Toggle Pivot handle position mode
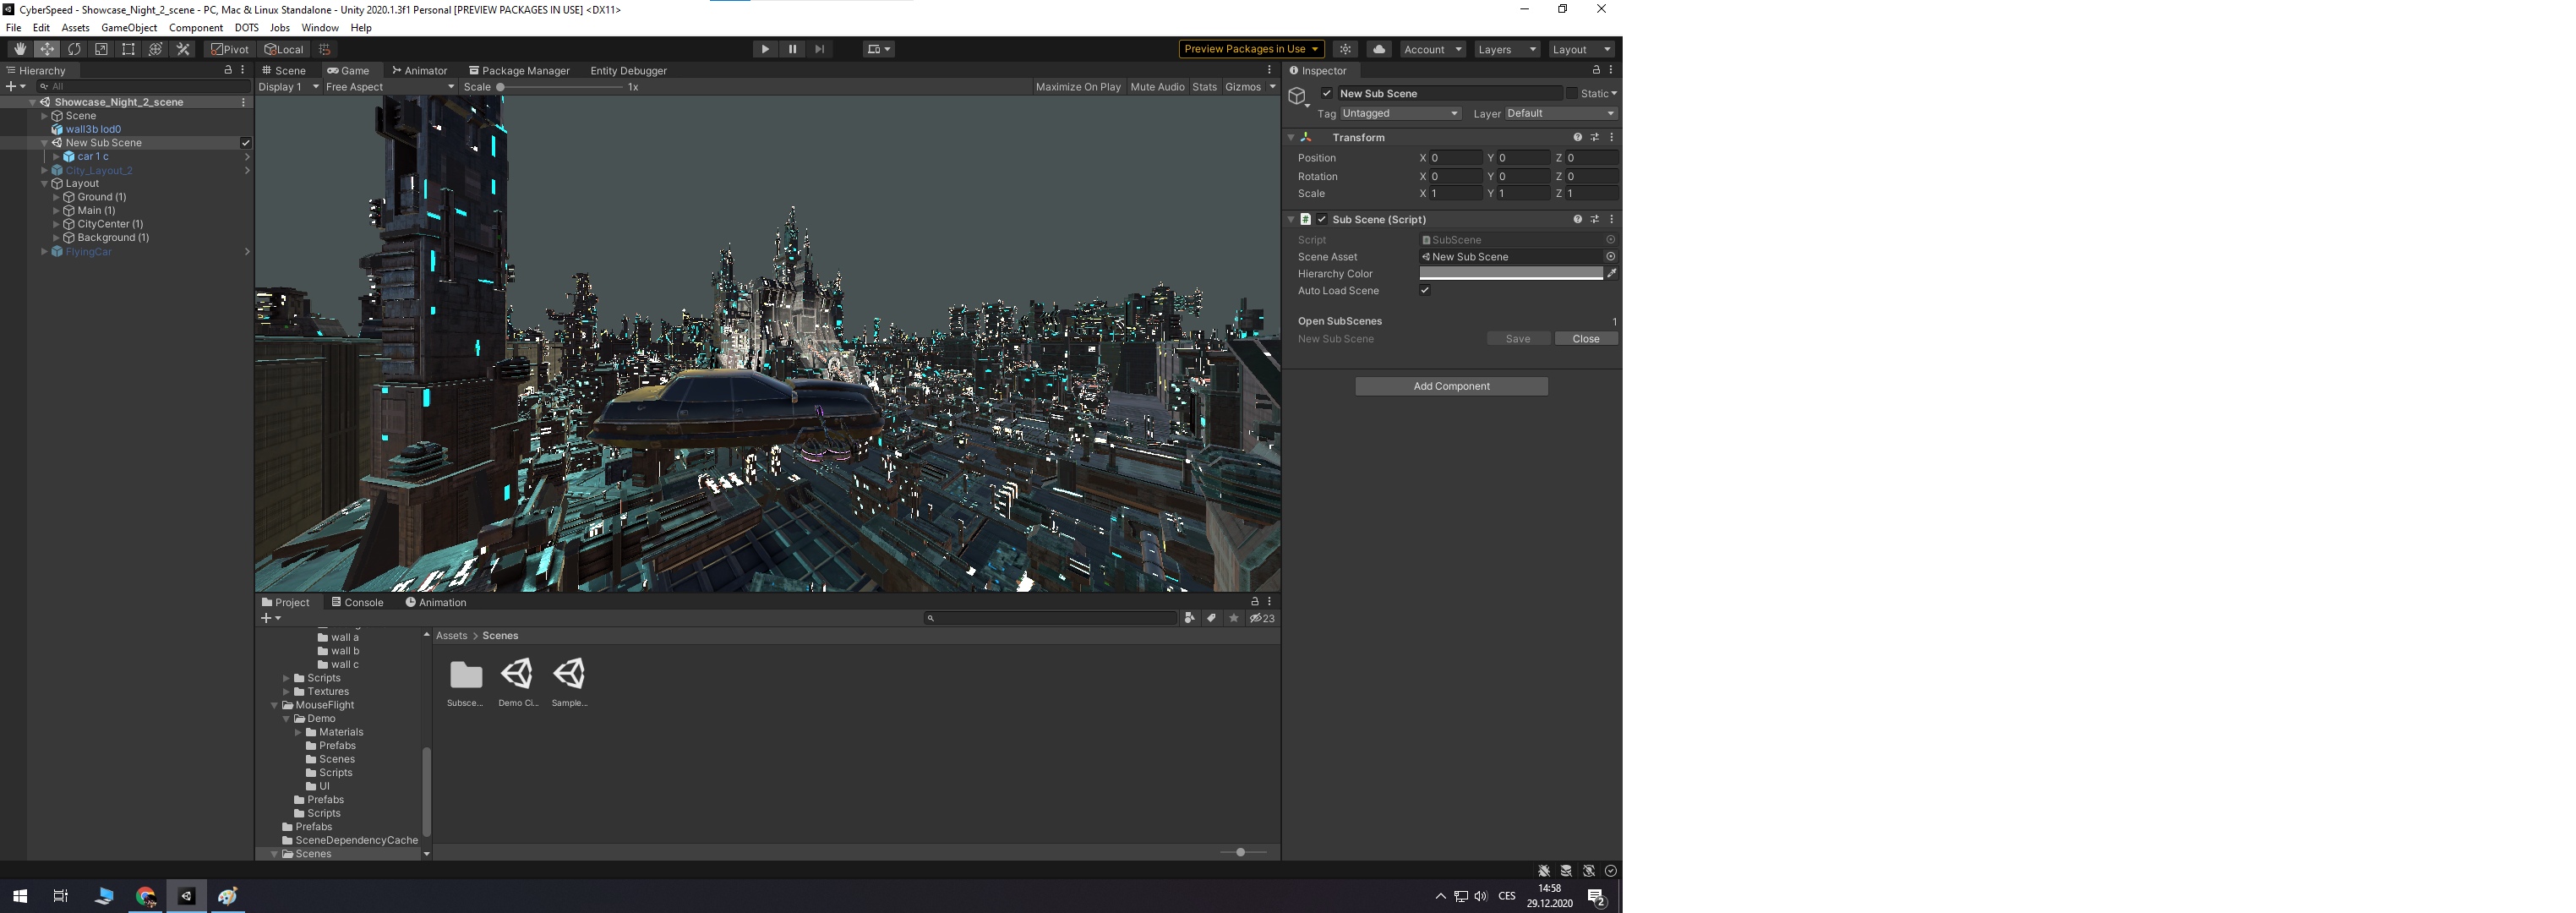This screenshot has width=2576, height=913. coord(230,49)
